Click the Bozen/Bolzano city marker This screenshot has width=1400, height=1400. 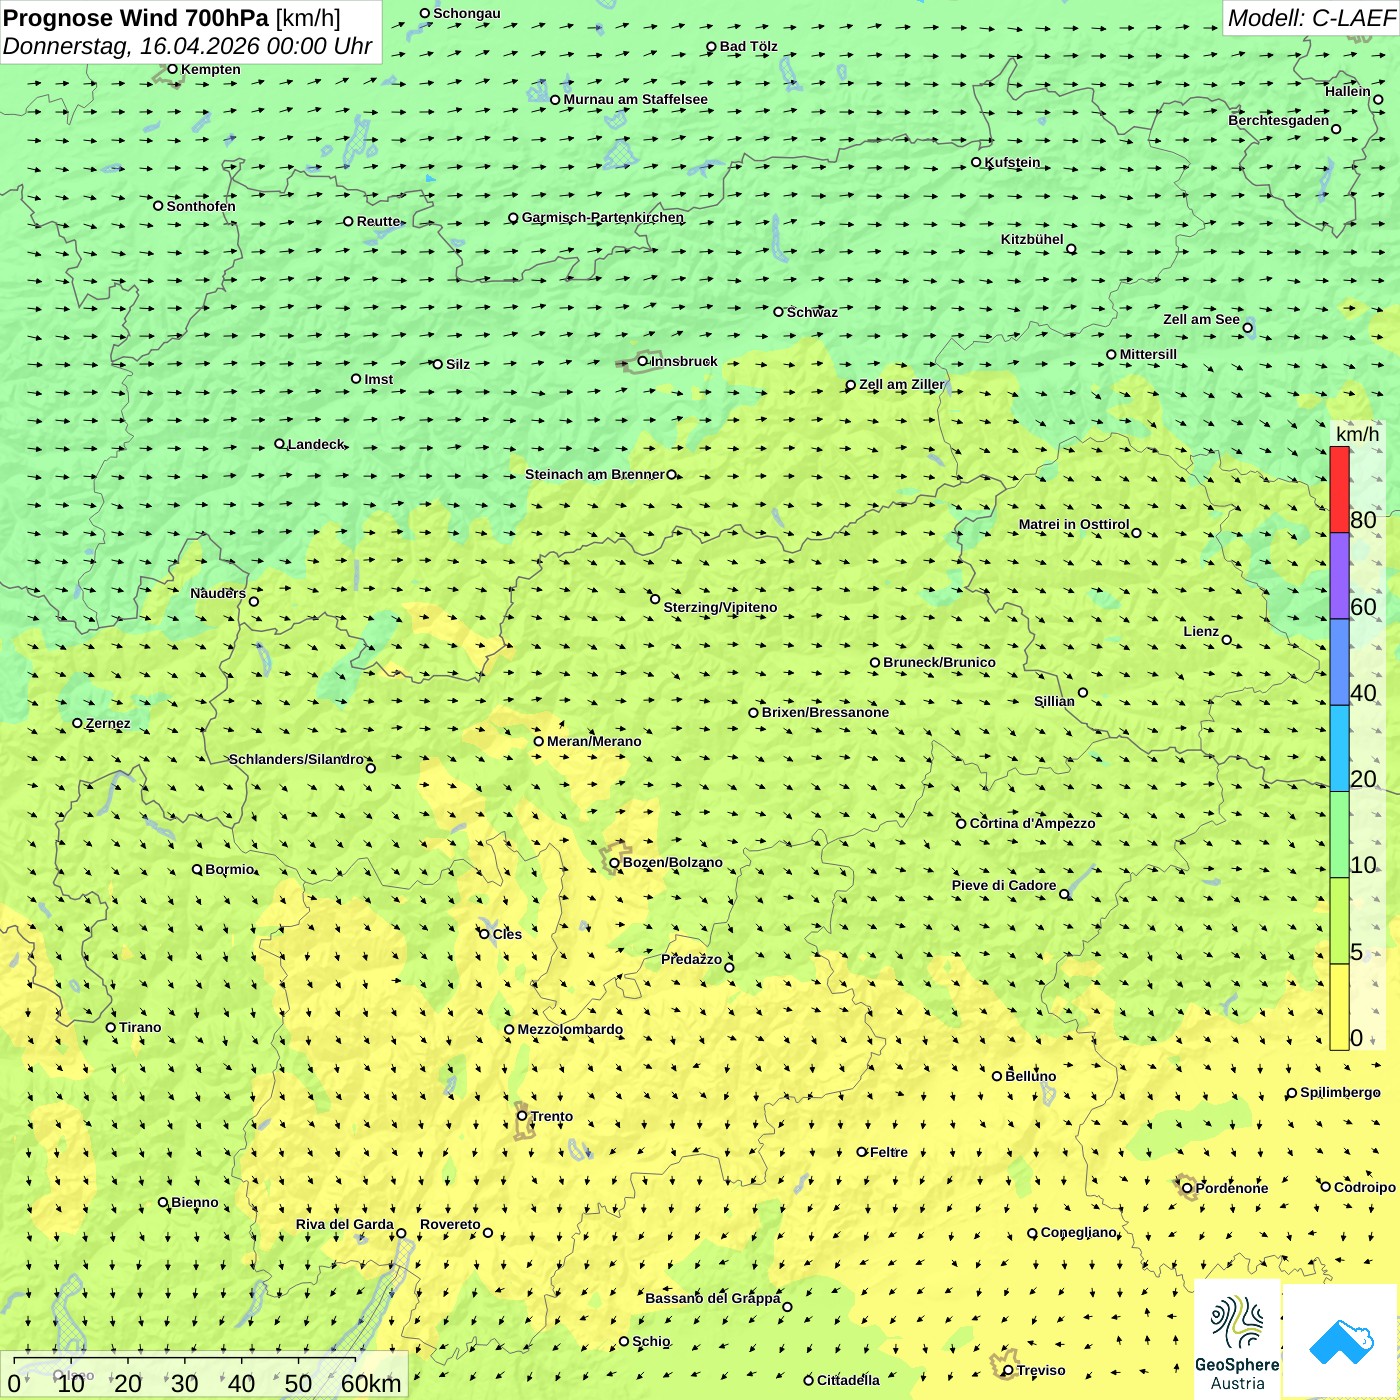click(x=614, y=862)
